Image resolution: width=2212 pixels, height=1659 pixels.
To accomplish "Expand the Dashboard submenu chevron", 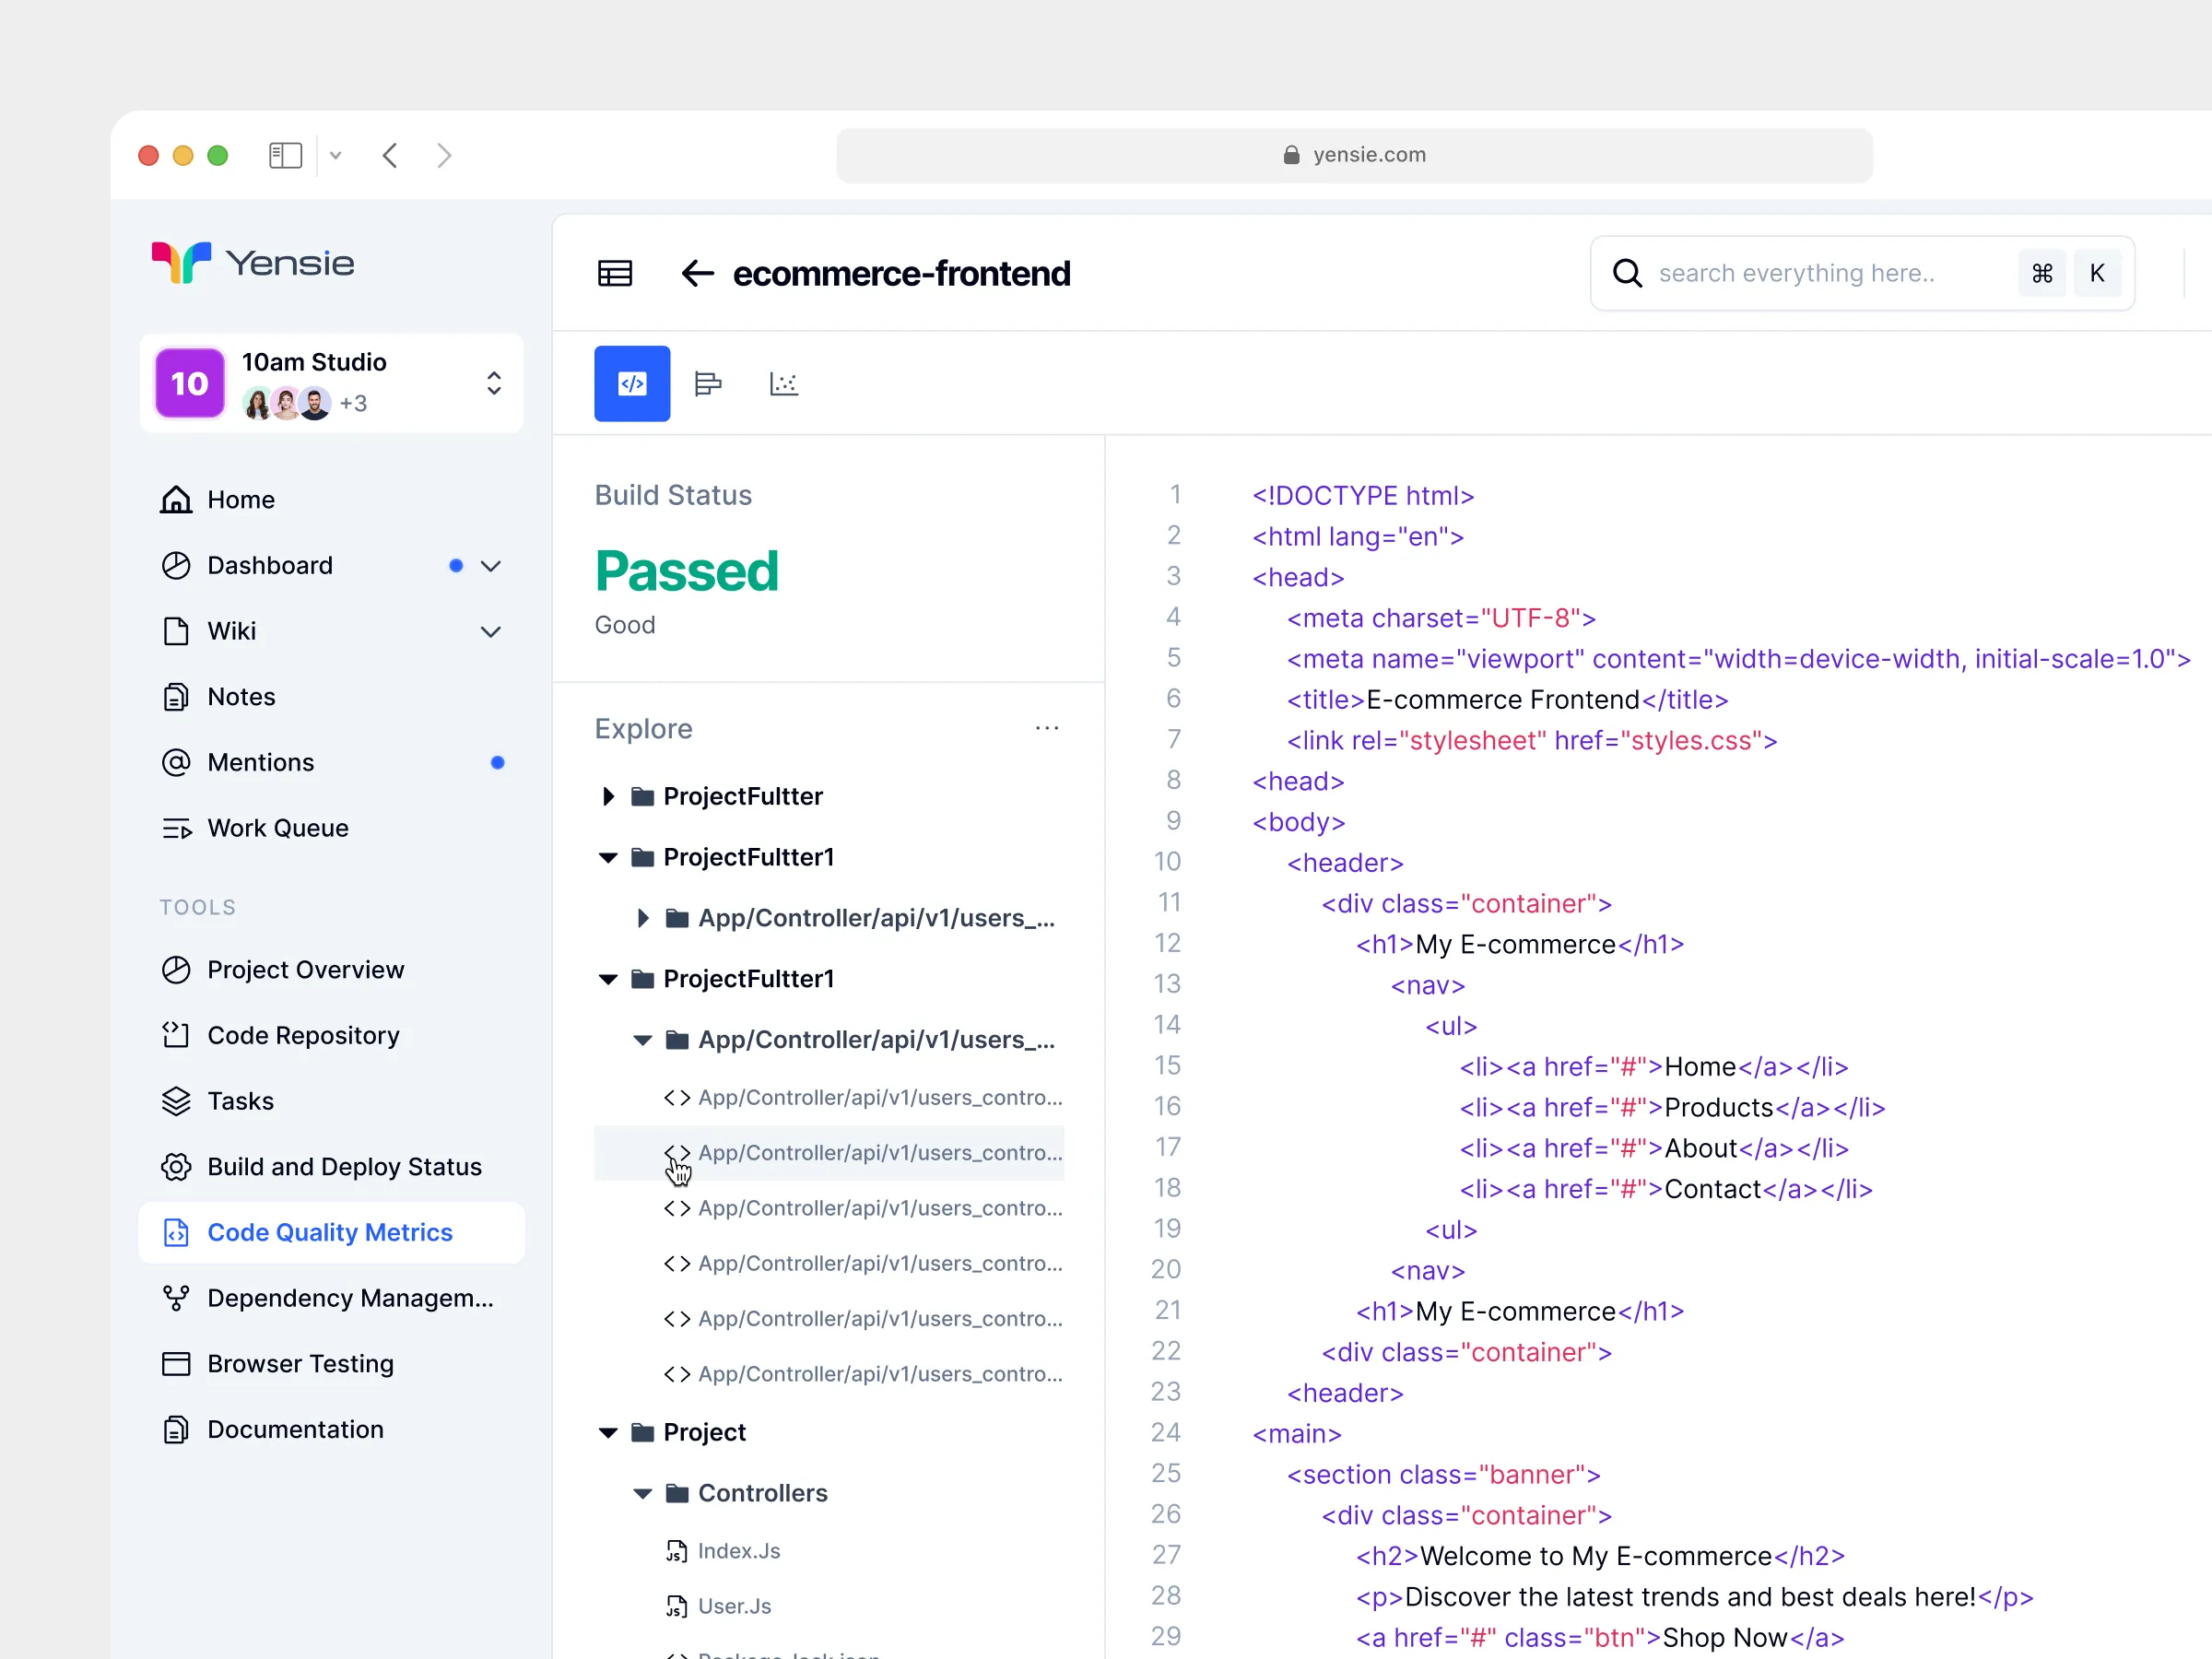I will pyautogui.click(x=491, y=566).
